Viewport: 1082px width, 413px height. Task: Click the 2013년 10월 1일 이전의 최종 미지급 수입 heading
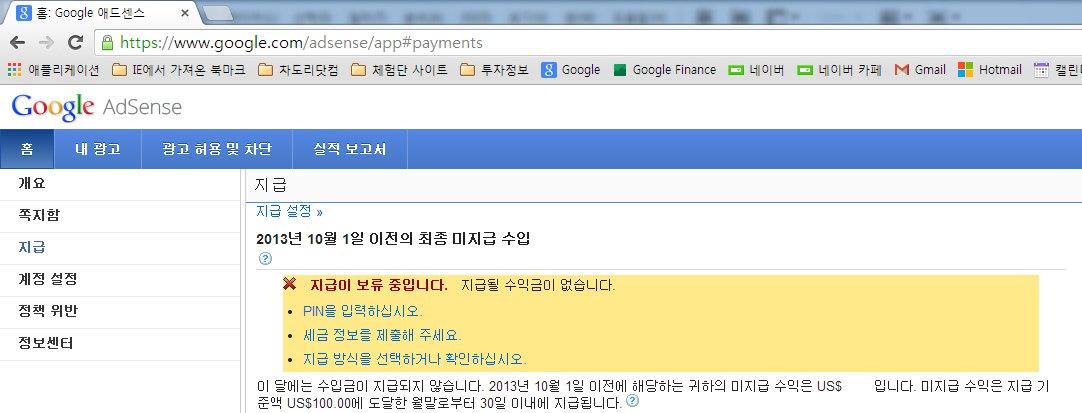pos(393,239)
